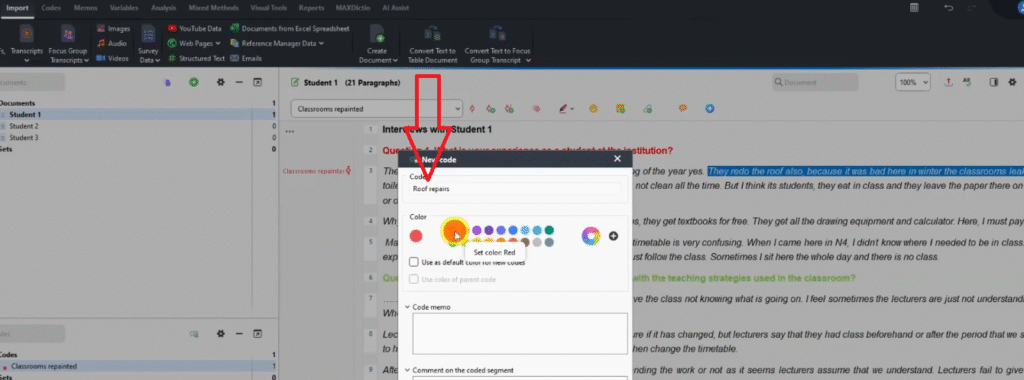1024x380 pixels.
Task: Click the rainbow custom color wheel
Action: click(591, 236)
